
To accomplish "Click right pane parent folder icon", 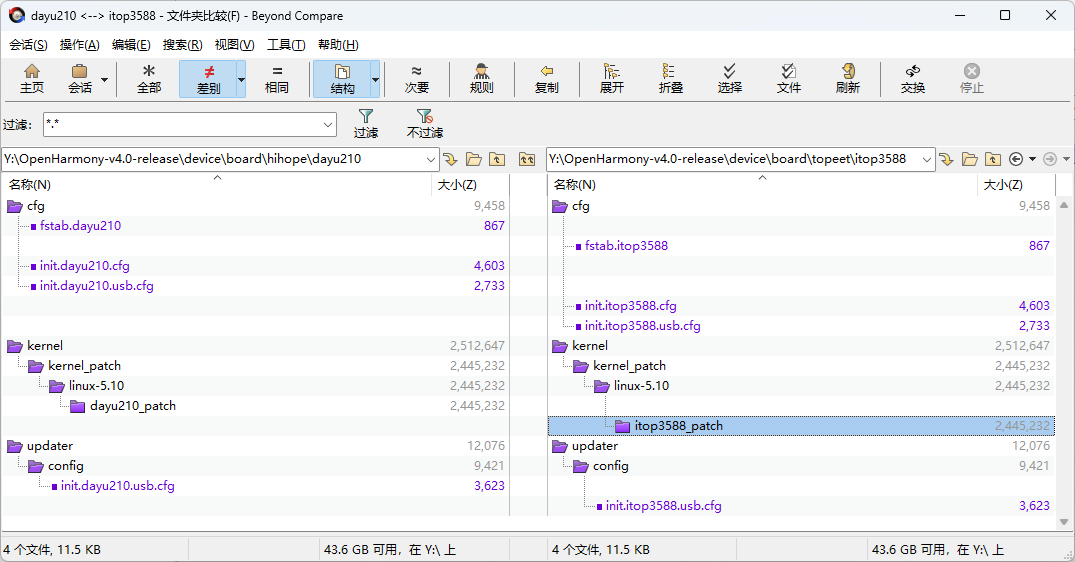I will (x=993, y=159).
